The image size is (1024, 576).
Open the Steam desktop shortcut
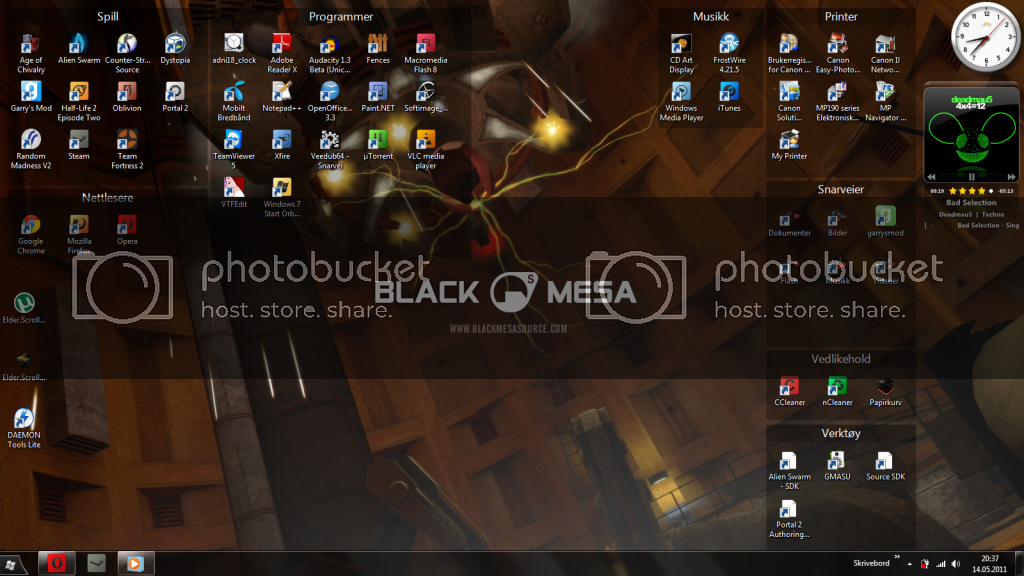78,141
